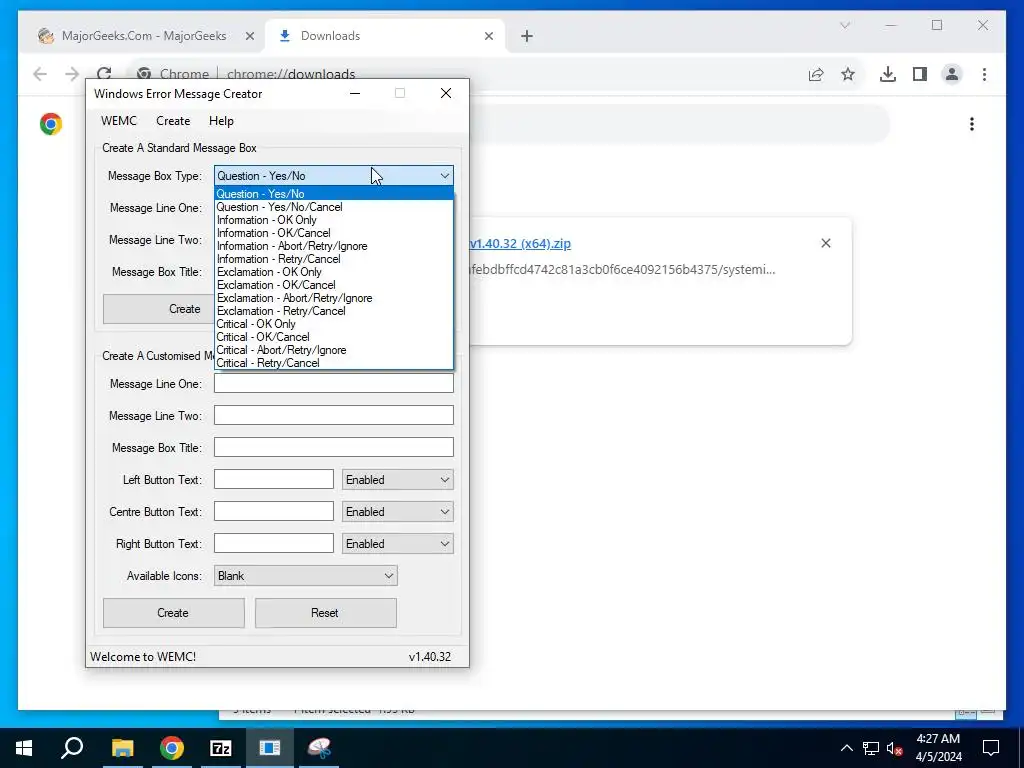This screenshot has width=1024, height=768.
Task: Go forward in Chrome
Action: coord(72,74)
